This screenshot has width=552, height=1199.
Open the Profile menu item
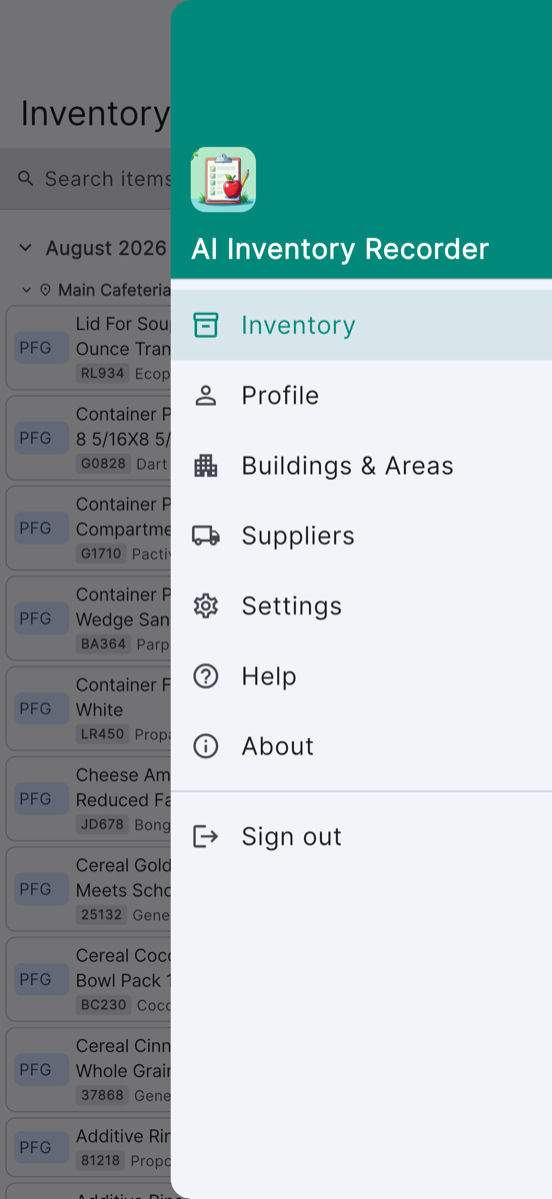361,395
